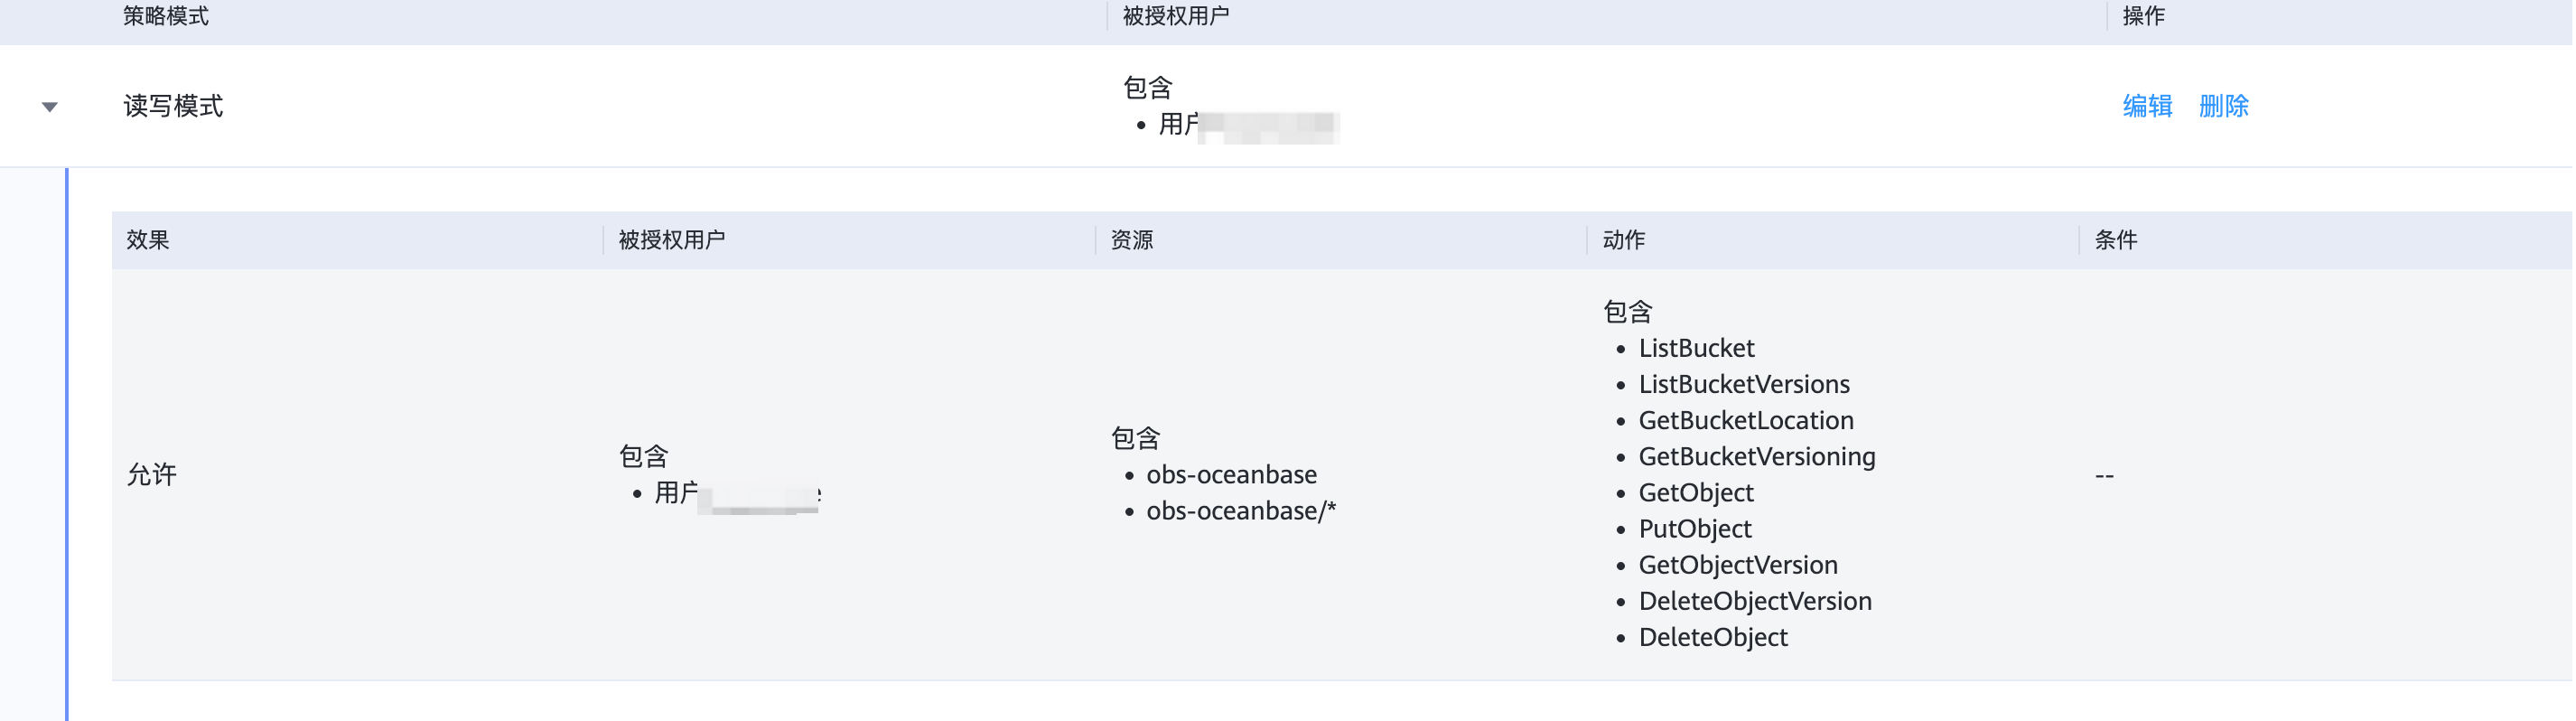Image resolution: width=2576 pixels, height=721 pixels.
Task: Click the 允许 effect cell
Action: 152,474
